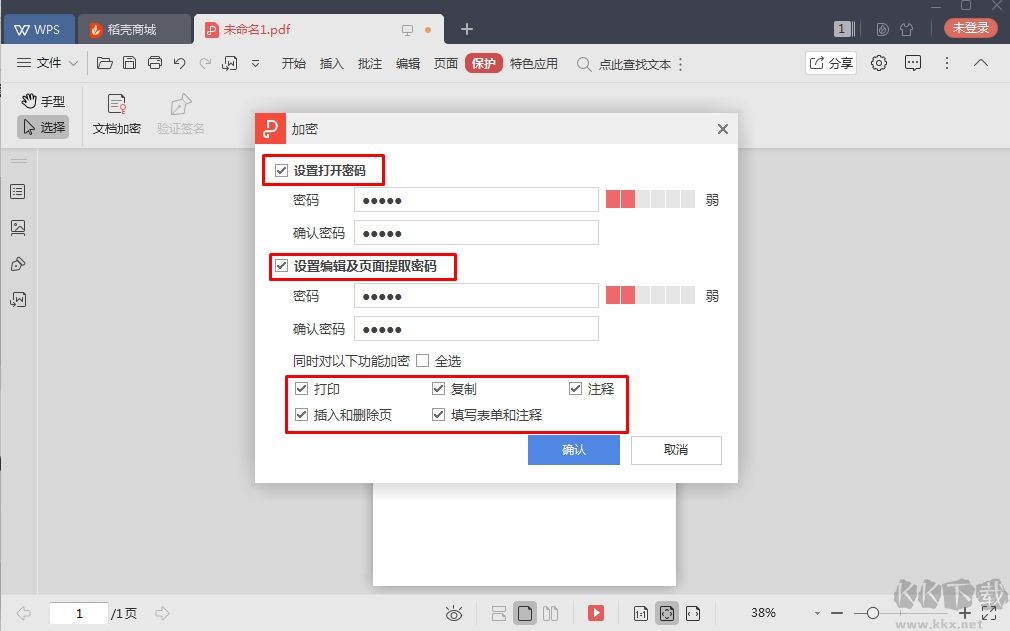Click the open password 密码 field

476,200
